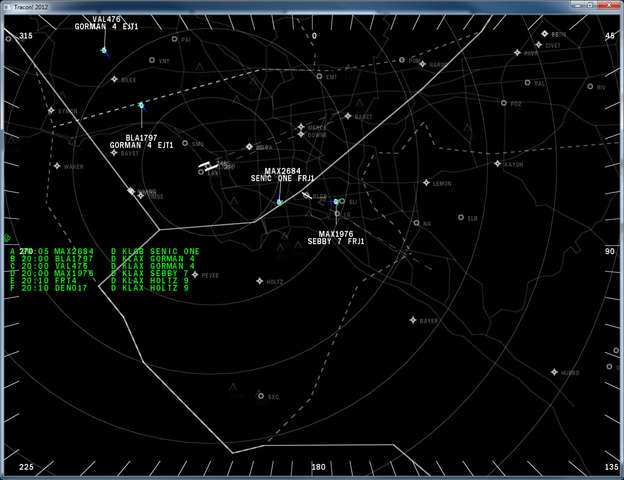Viewport: 624px width, 480px height.
Task: Click the 90 compass bearing label
Action: coord(610,252)
